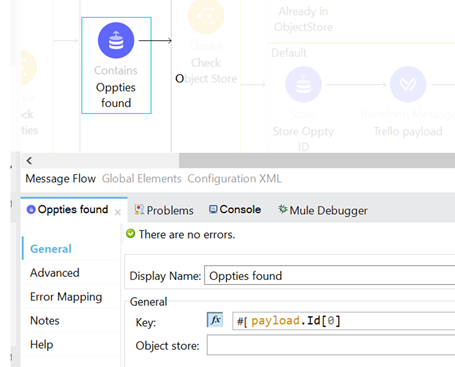Click the Mule Debugger bug icon
The image size is (455, 367).
tap(283, 209)
